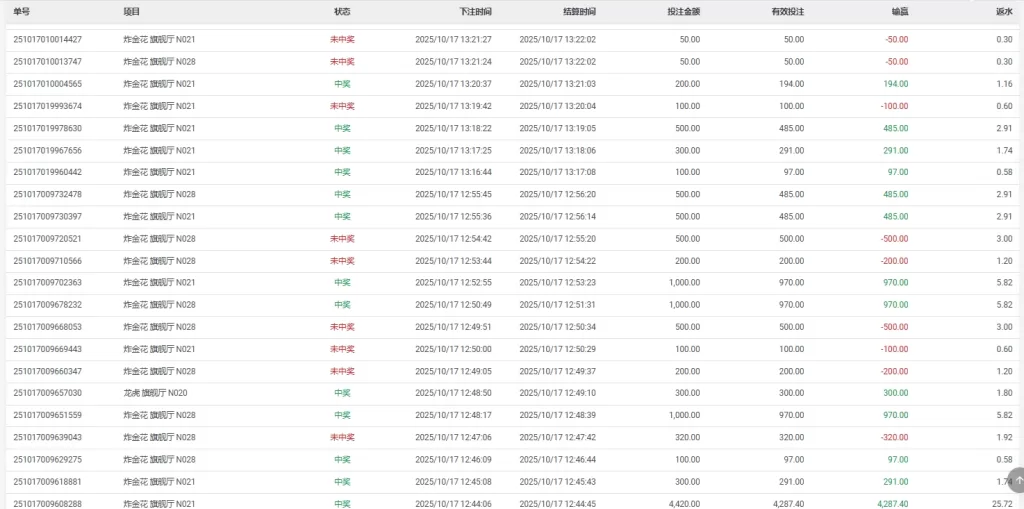Click the scroll-to-top arrow button
The image size is (1024, 509).
pos(1016,481)
